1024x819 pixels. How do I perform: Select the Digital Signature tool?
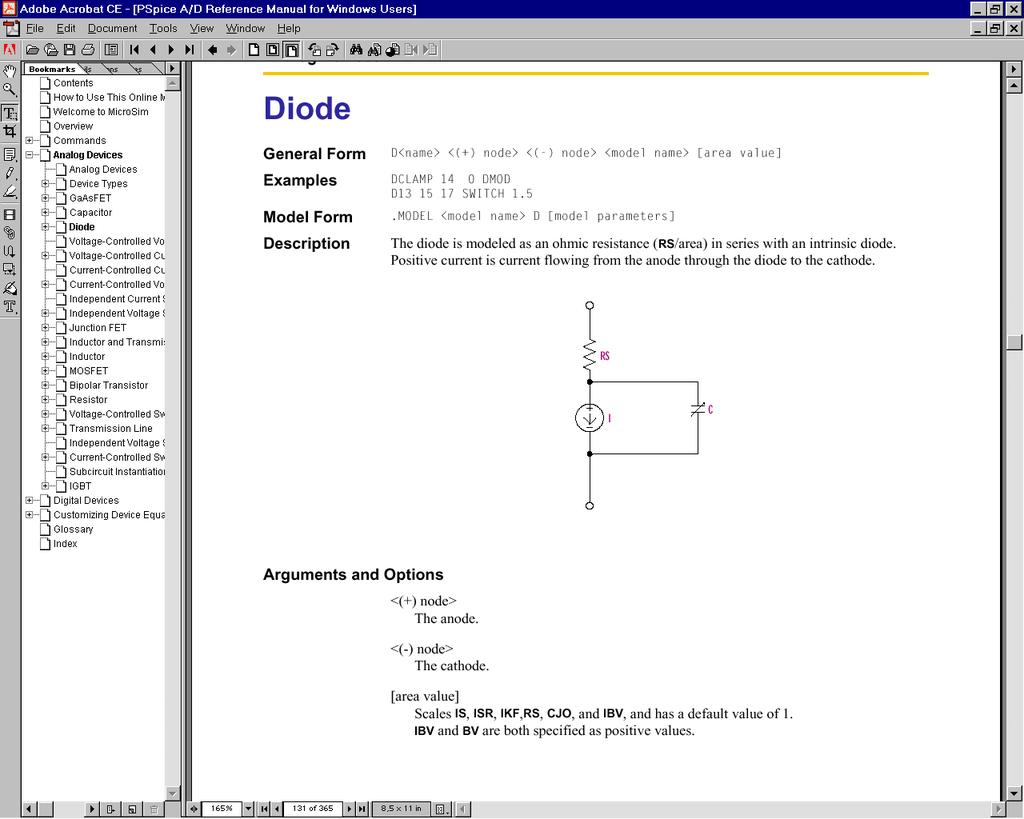pyautogui.click(x=10, y=288)
